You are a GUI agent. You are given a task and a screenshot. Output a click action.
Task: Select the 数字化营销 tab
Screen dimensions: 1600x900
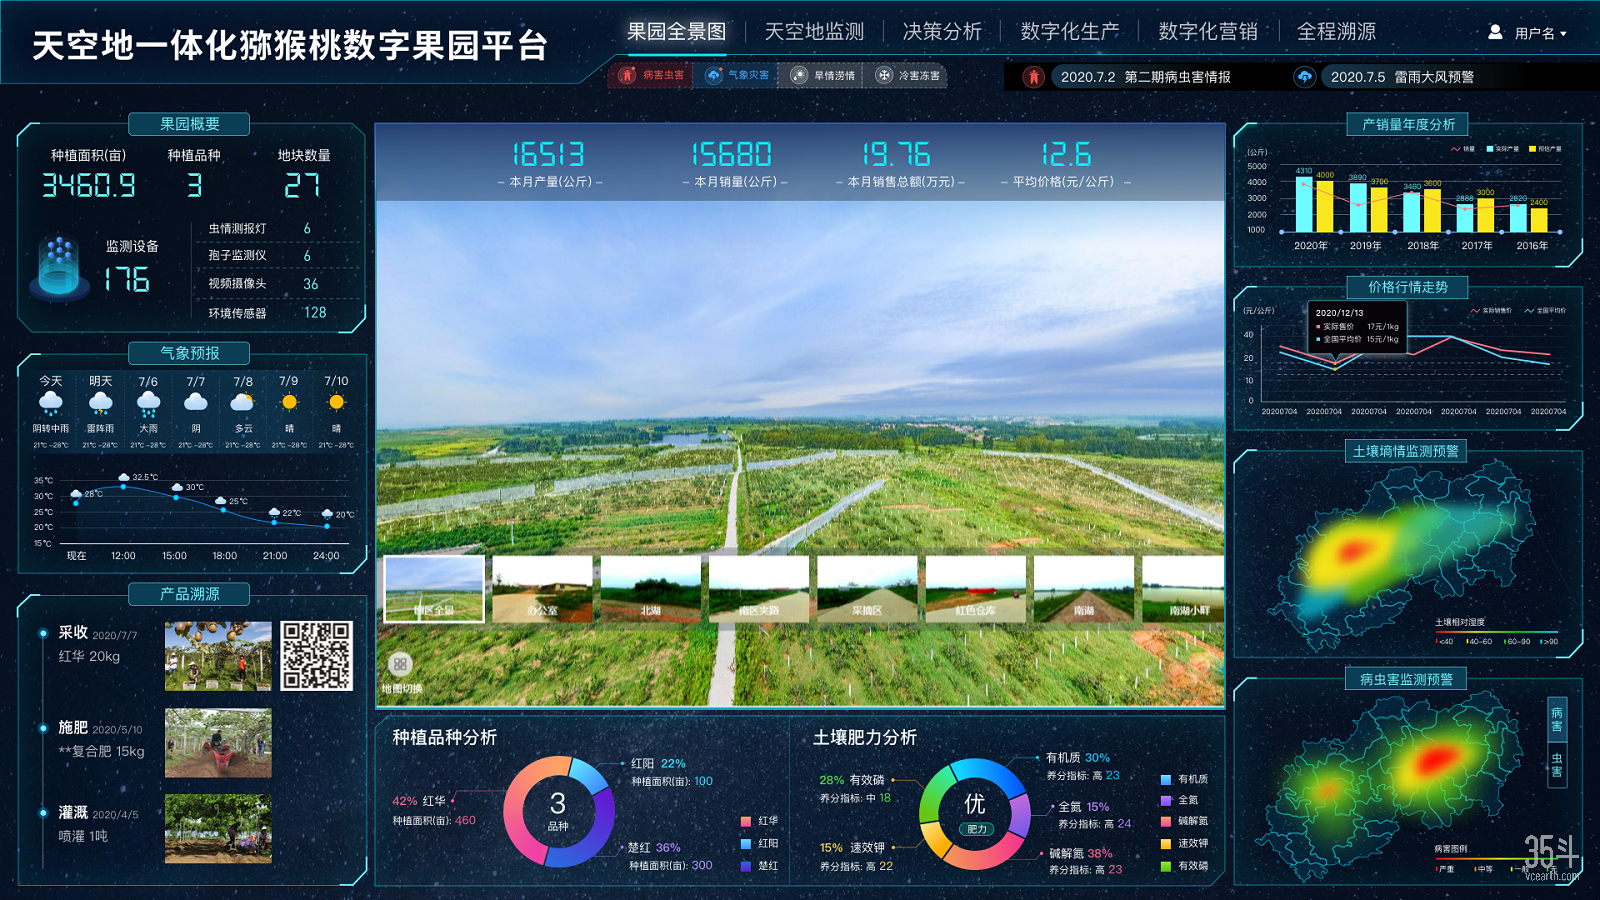point(1208,32)
